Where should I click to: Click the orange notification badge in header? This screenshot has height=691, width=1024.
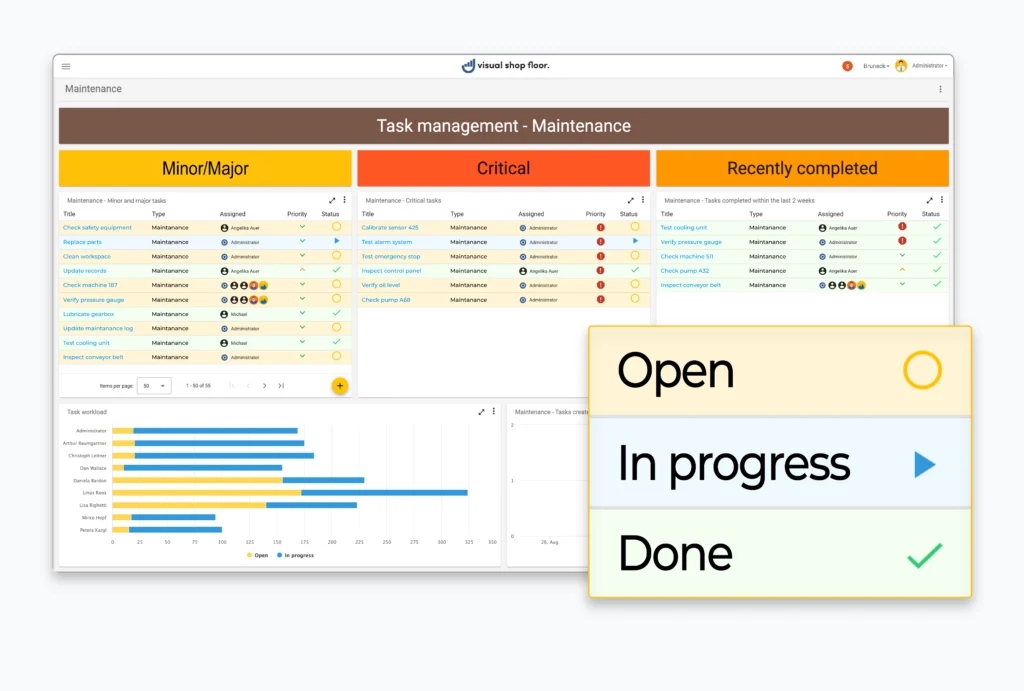pos(847,66)
